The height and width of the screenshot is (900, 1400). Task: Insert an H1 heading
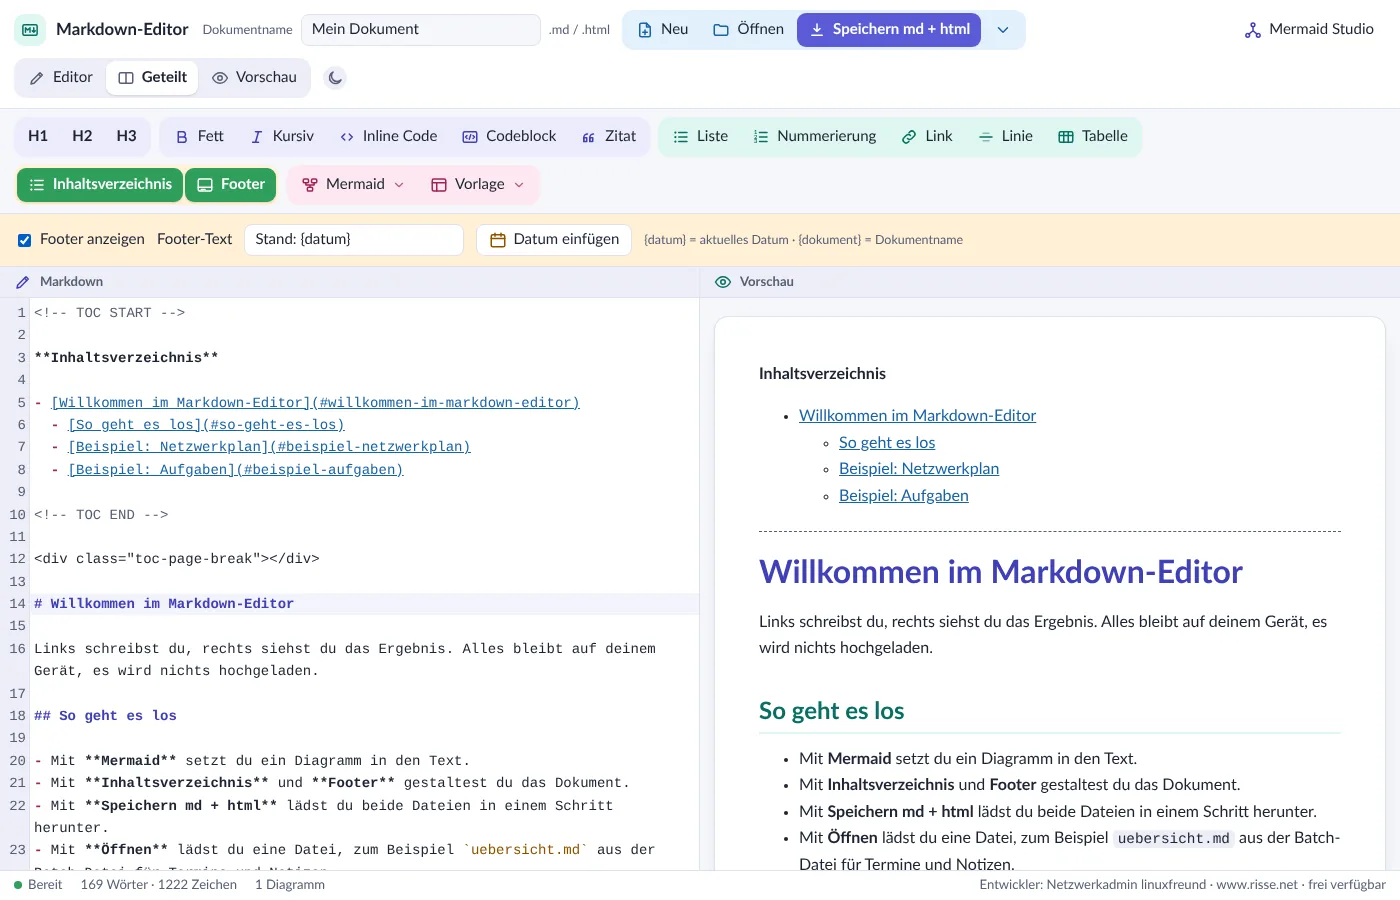[38, 136]
